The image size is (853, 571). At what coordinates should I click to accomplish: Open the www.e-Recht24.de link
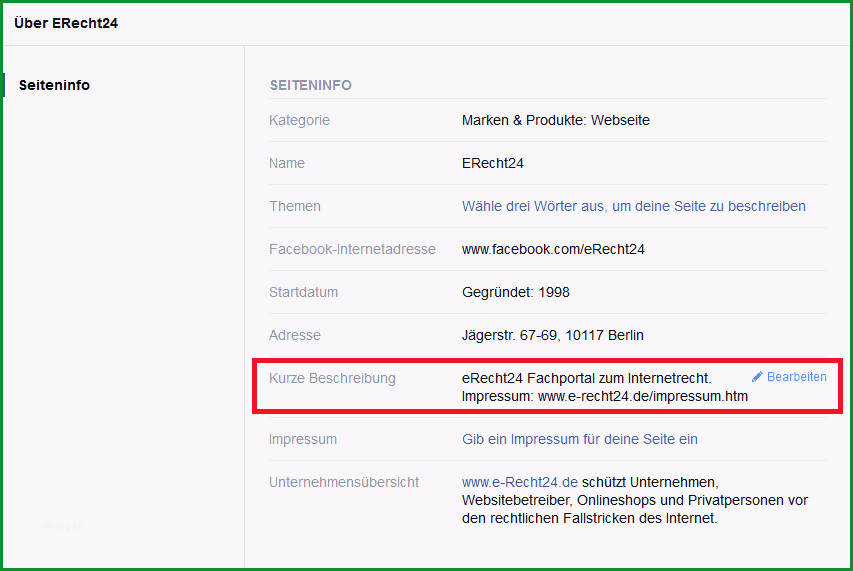pos(520,482)
